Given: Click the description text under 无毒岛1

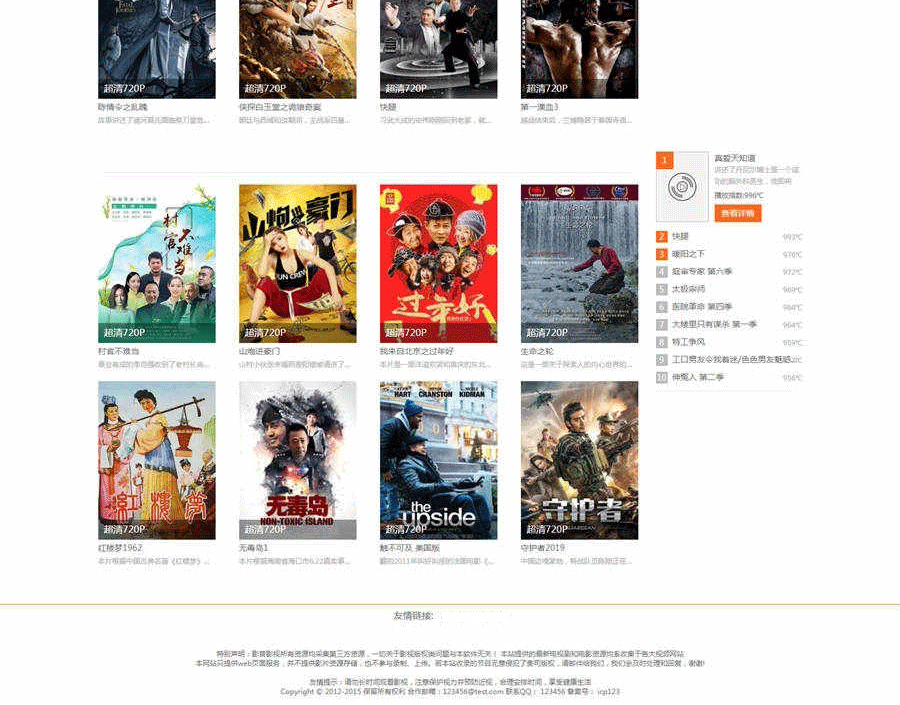Looking at the screenshot, I should pos(294,561).
